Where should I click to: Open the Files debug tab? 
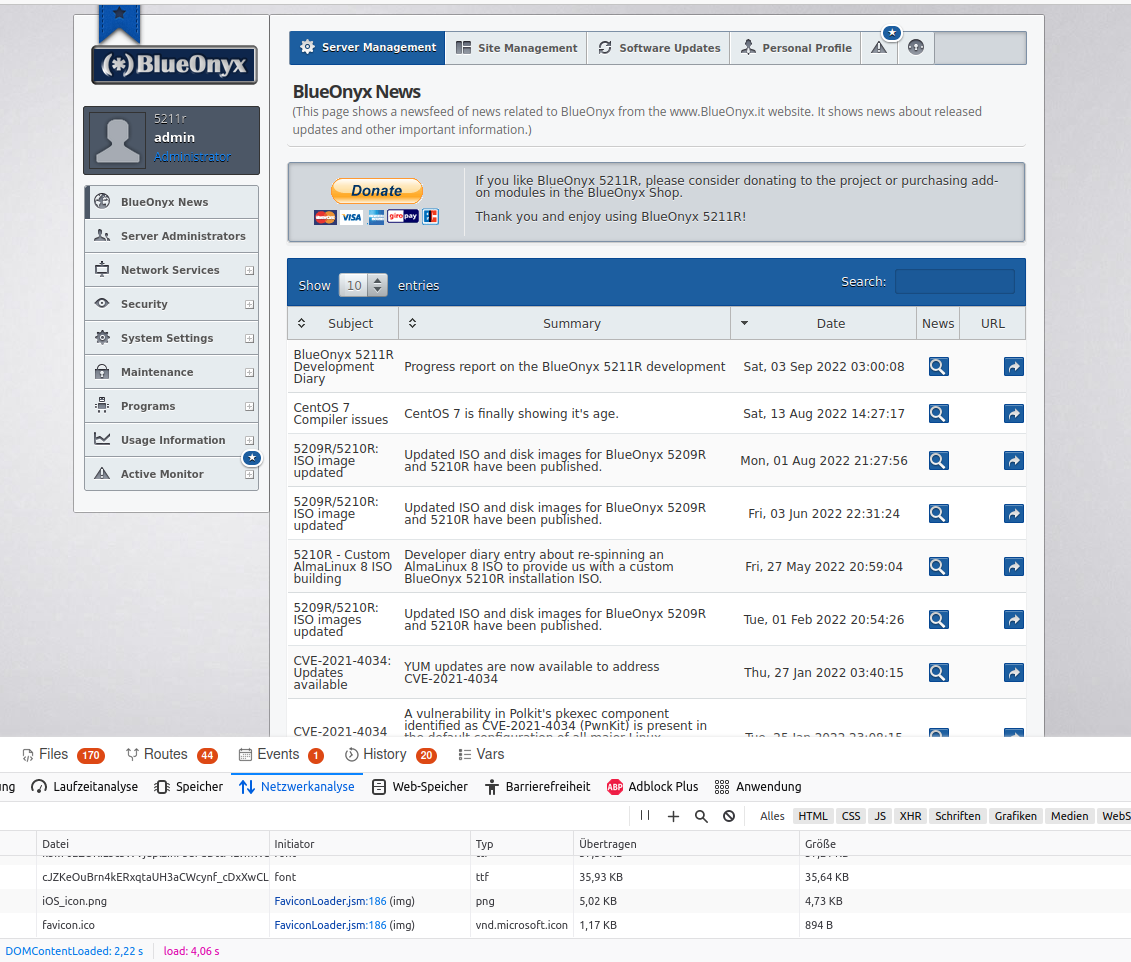(x=63, y=754)
